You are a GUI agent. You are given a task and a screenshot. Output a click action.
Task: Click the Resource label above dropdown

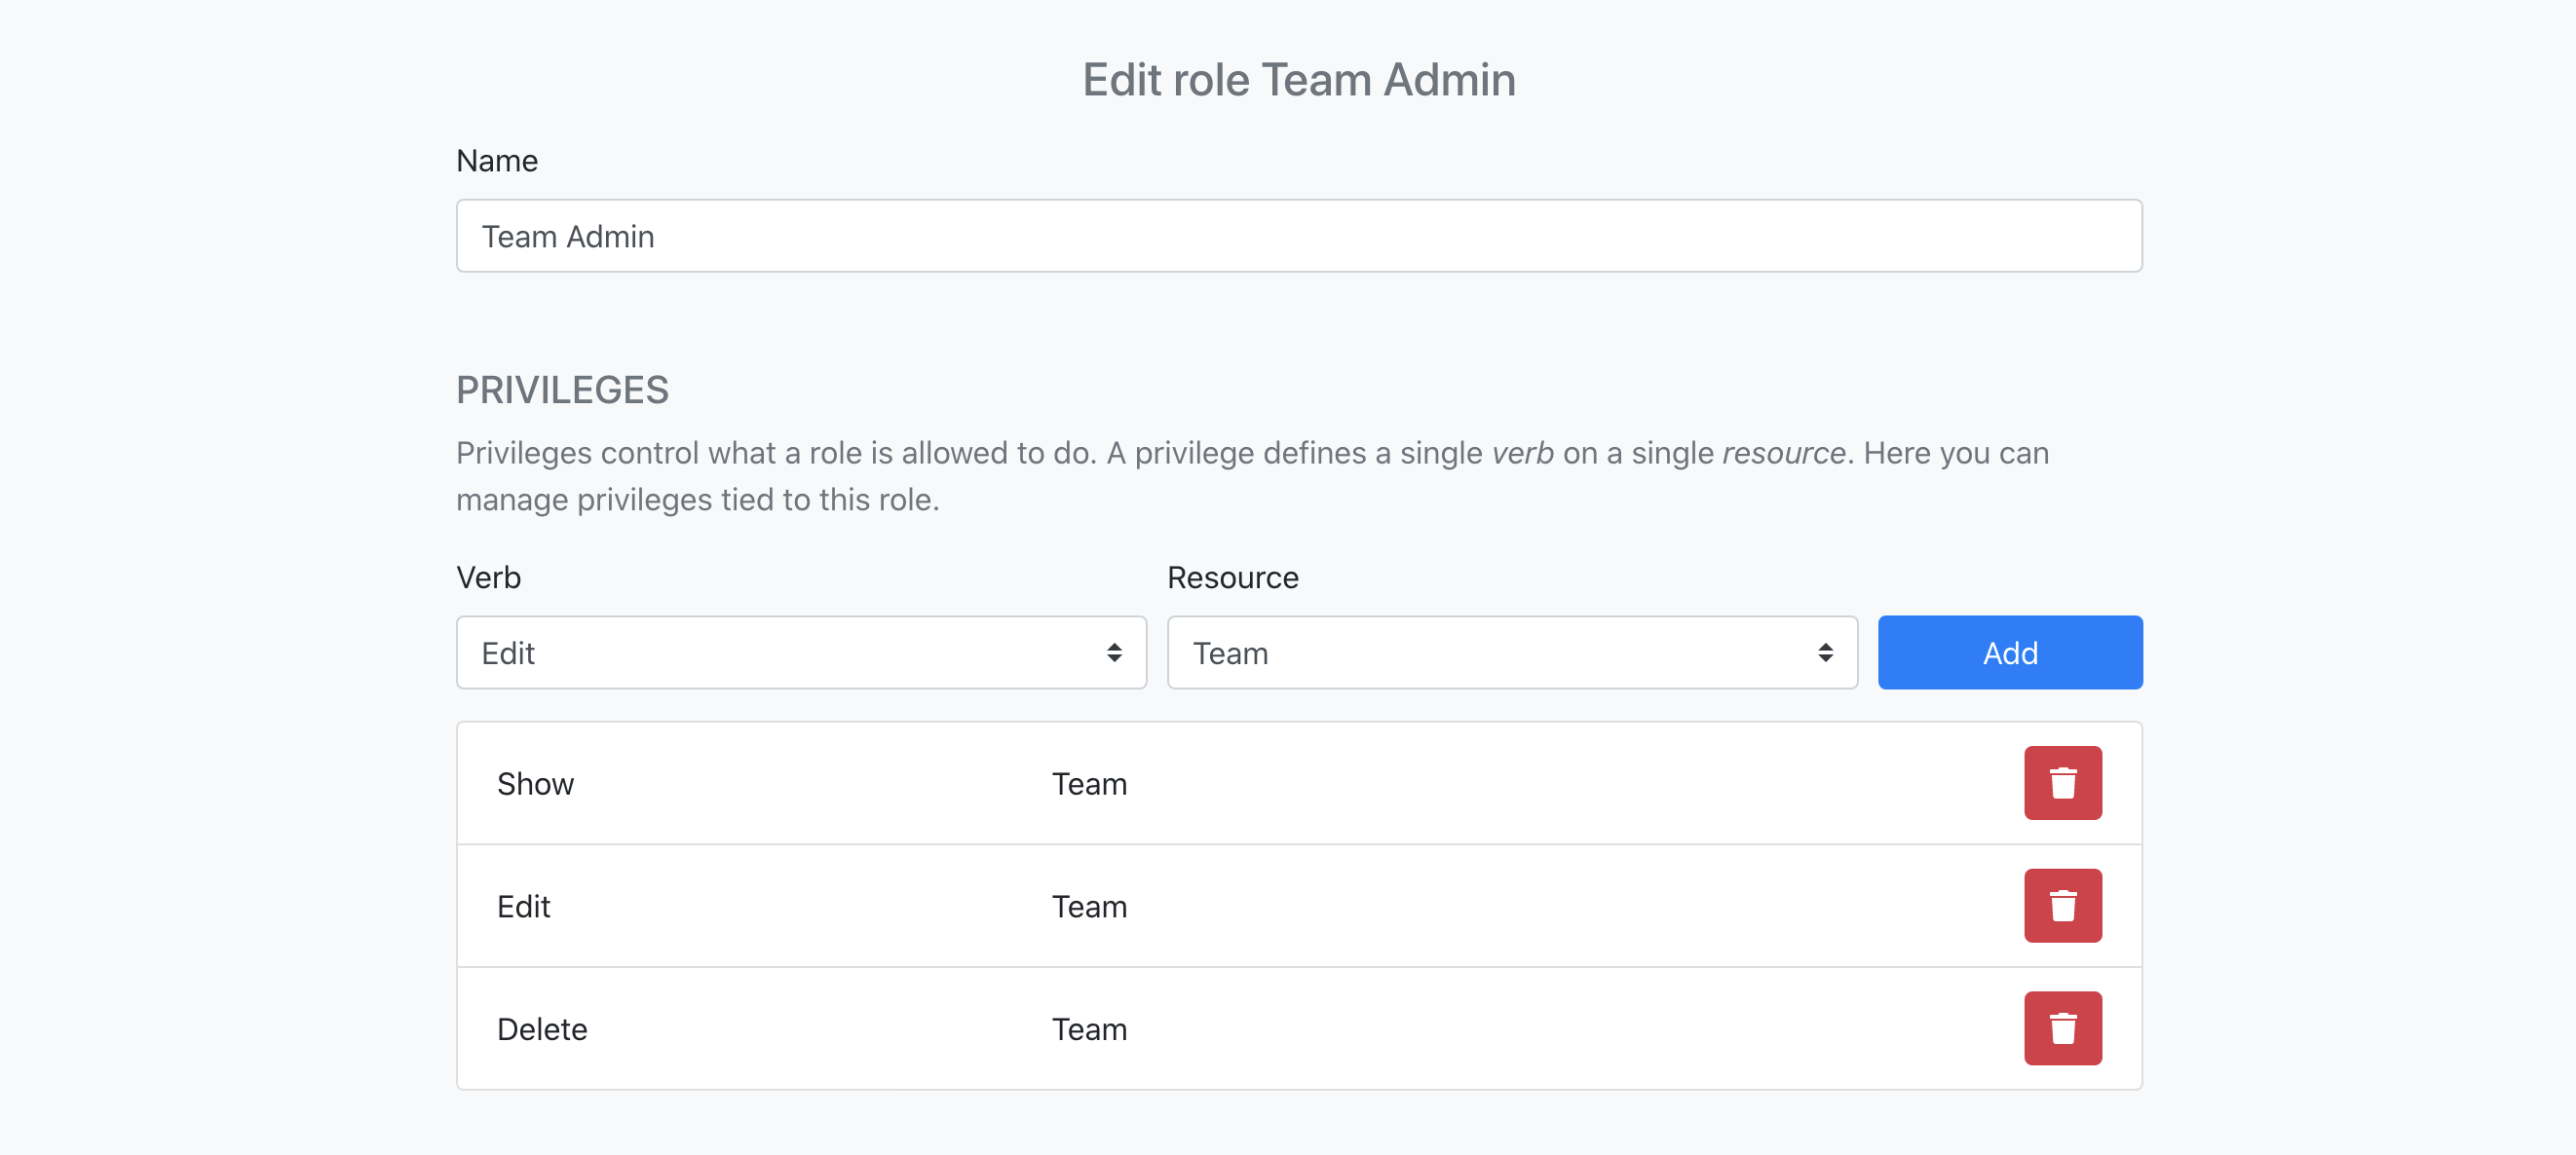(x=1232, y=578)
